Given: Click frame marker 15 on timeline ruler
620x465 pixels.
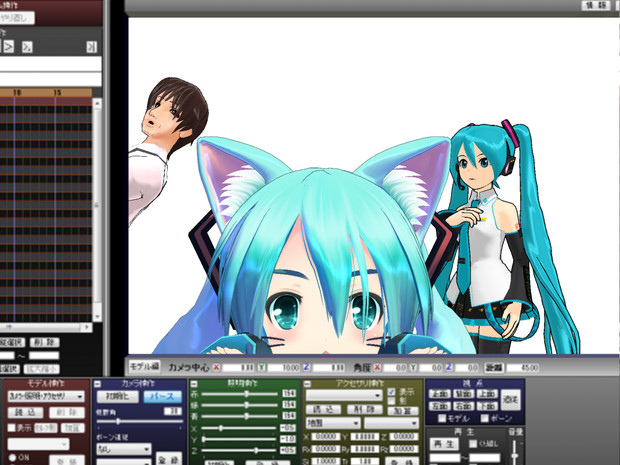Looking at the screenshot, I should 57,93.
